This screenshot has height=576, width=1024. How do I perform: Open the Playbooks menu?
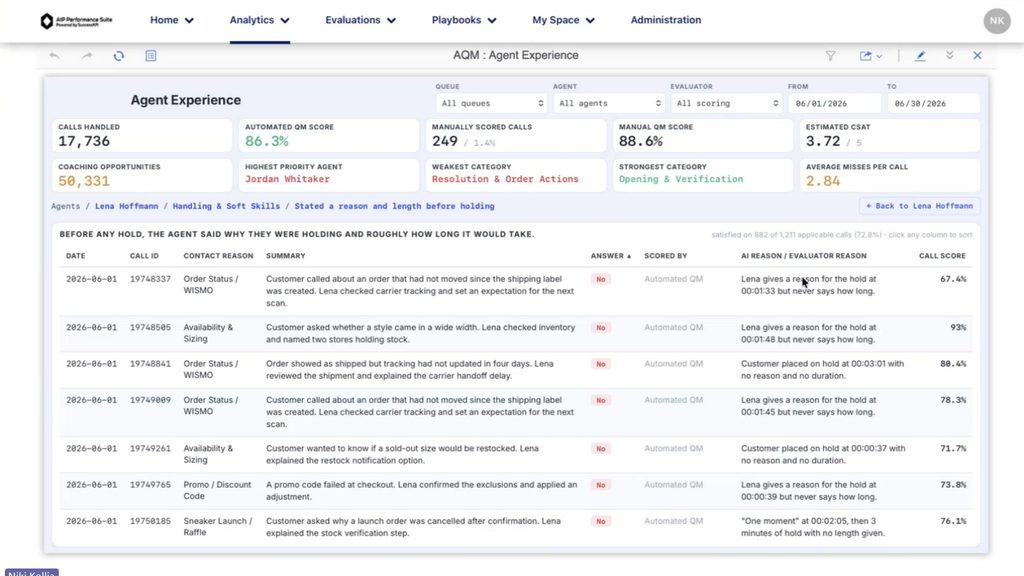pyautogui.click(x=464, y=20)
